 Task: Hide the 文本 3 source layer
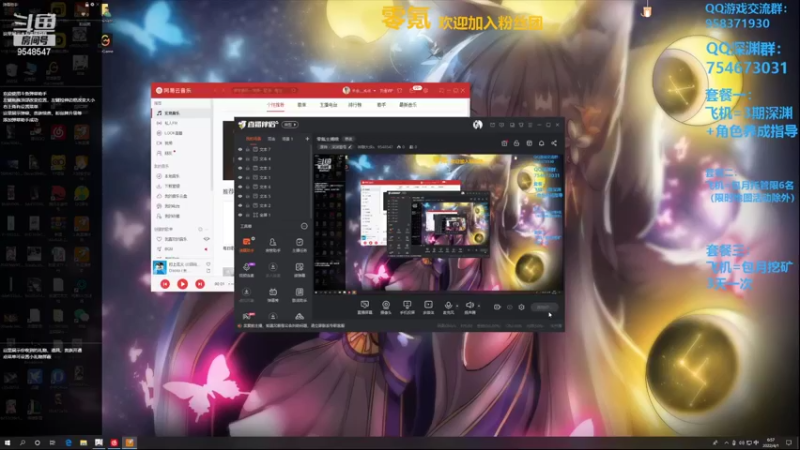tap(240, 168)
